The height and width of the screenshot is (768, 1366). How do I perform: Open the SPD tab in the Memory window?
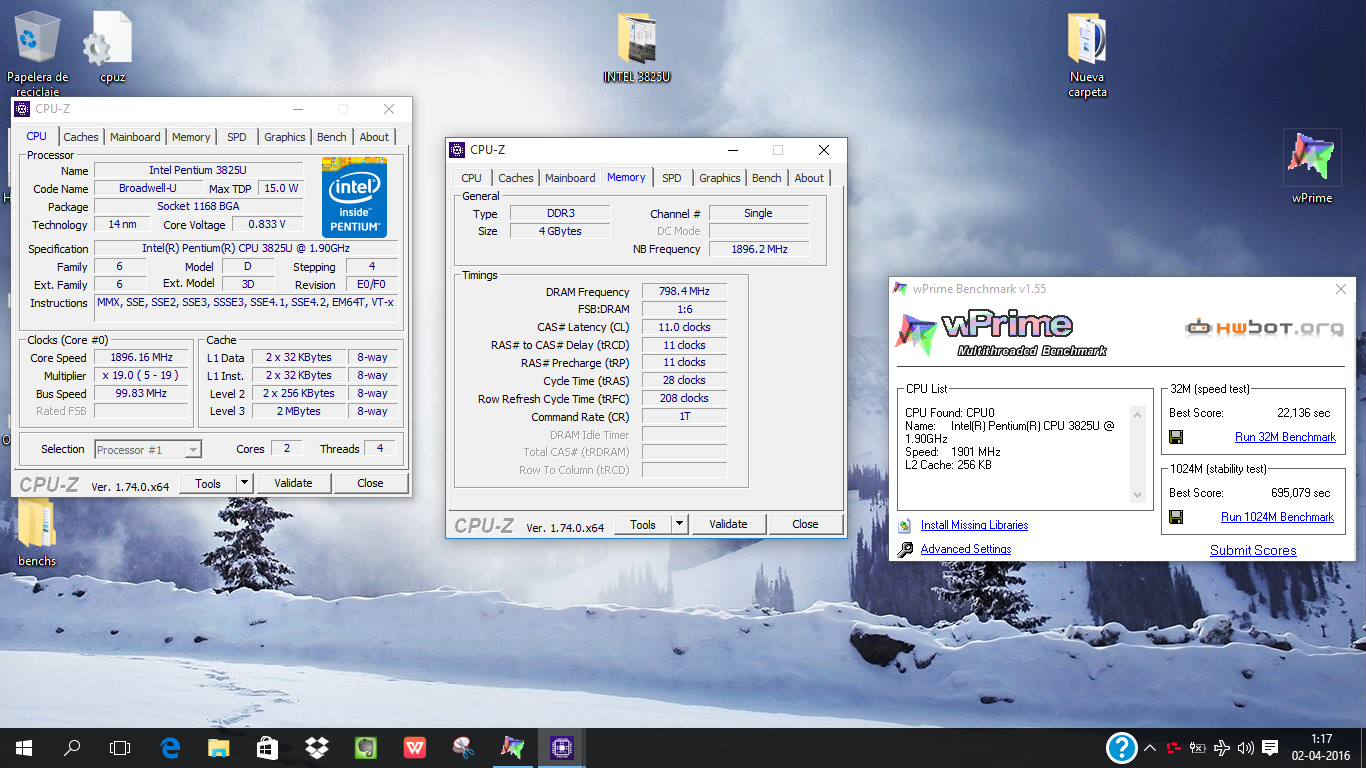[671, 178]
